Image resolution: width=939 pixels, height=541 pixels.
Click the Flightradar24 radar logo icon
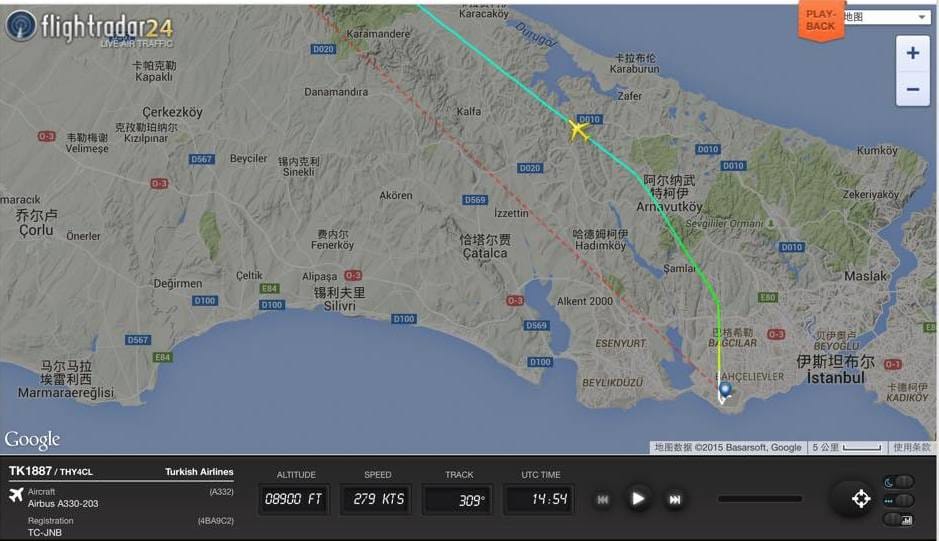[x=21, y=26]
